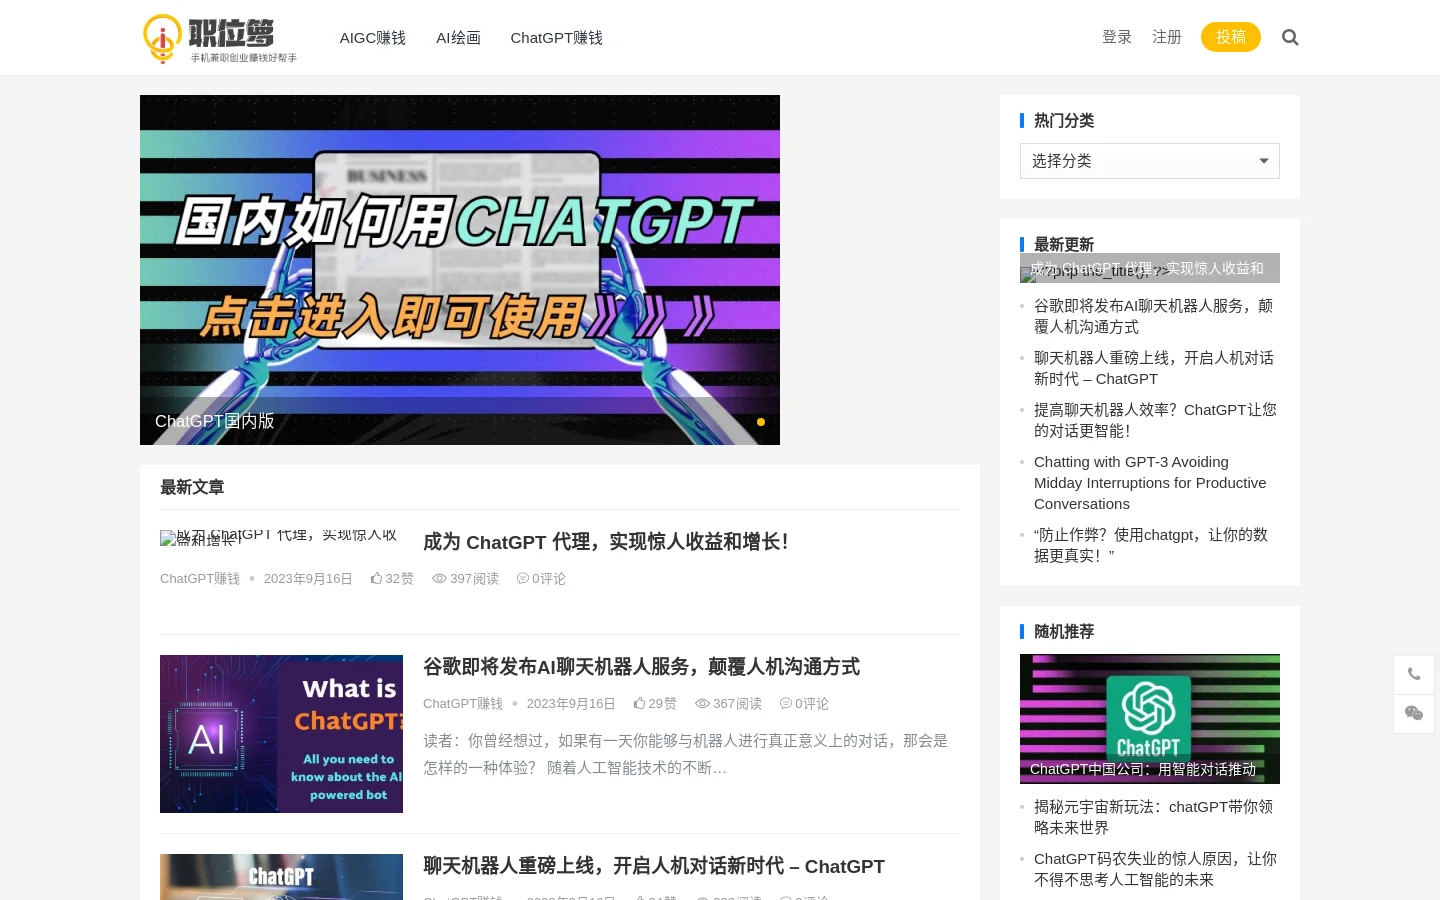Open article 聊天机器人重磅上线 in main list

[x=654, y=866]
